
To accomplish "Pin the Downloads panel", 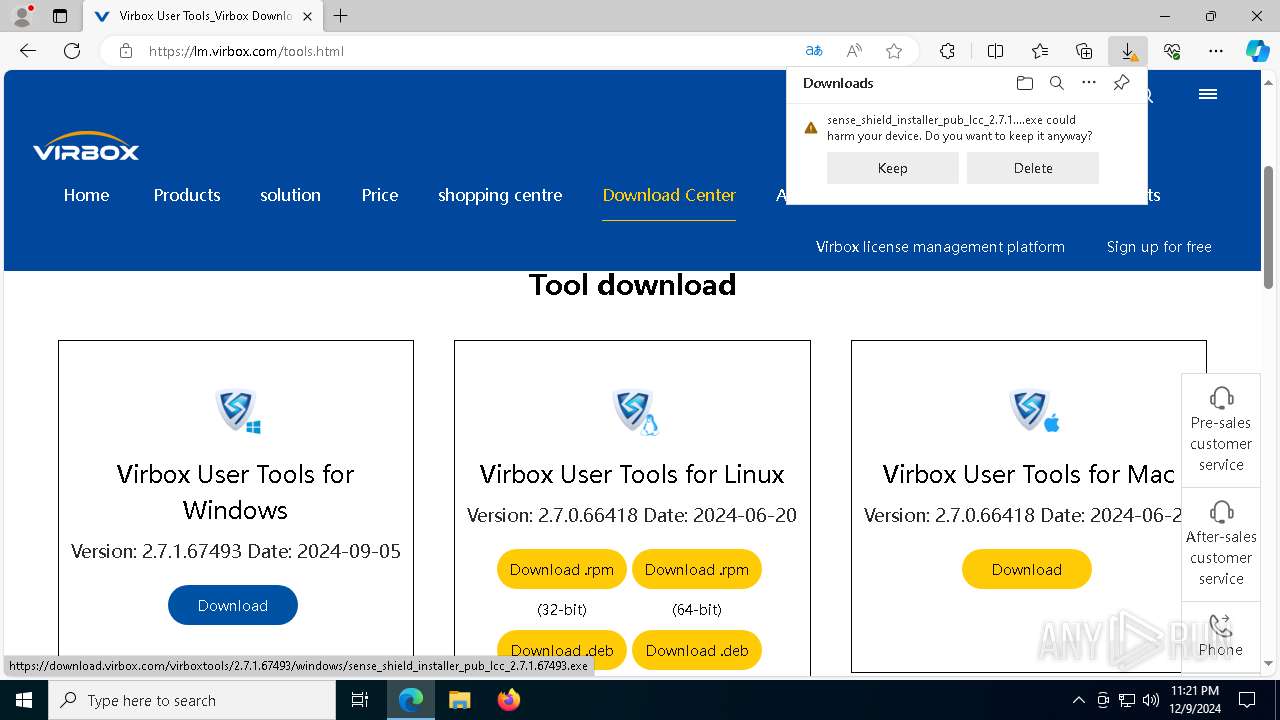I will (1121, 83).
